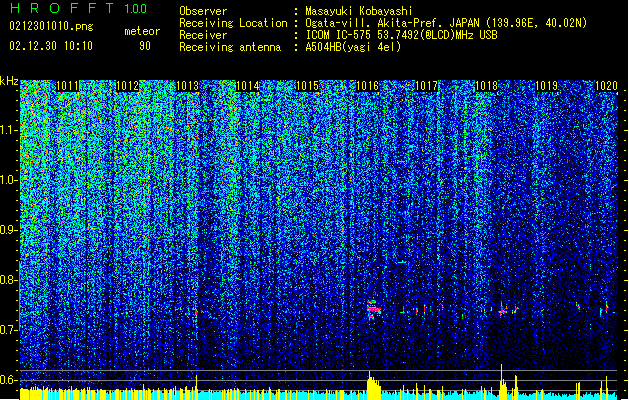Click the 1013 time marker
This screenshot has width=629, height=400.
point(187,86)
